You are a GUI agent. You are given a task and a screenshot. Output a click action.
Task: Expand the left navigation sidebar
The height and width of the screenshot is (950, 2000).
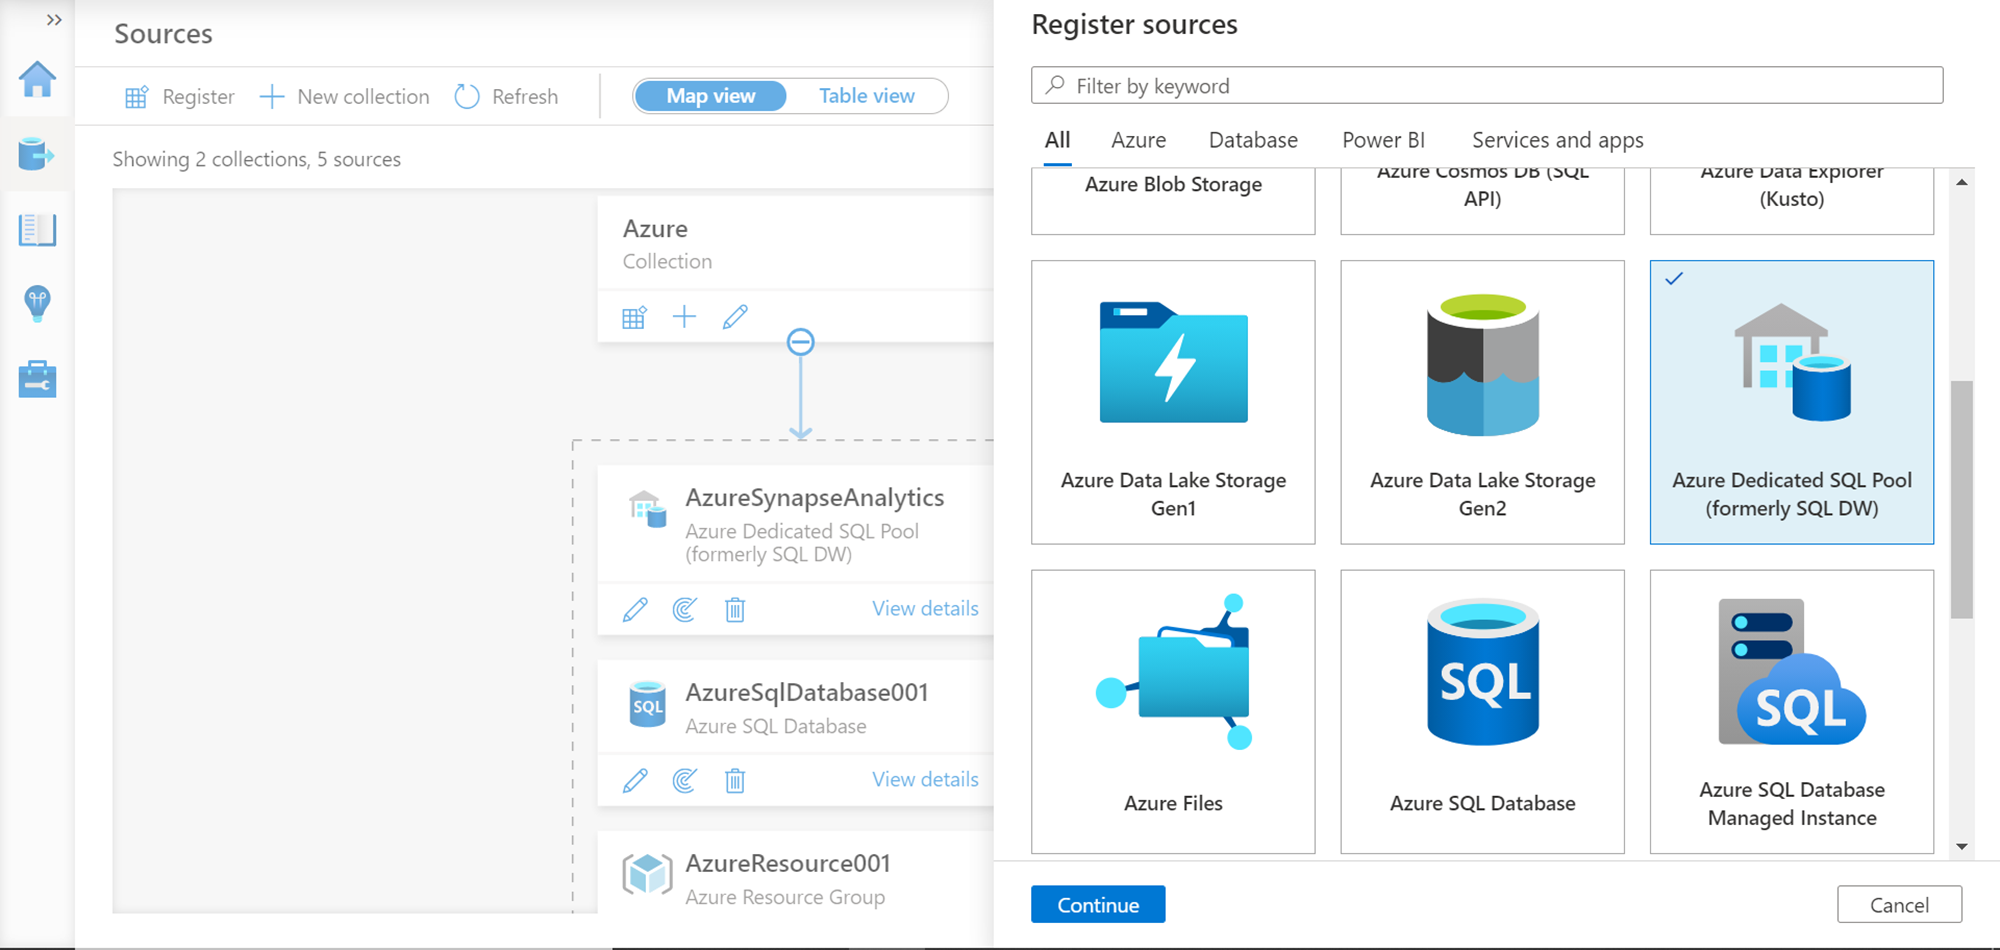(54, 20)
